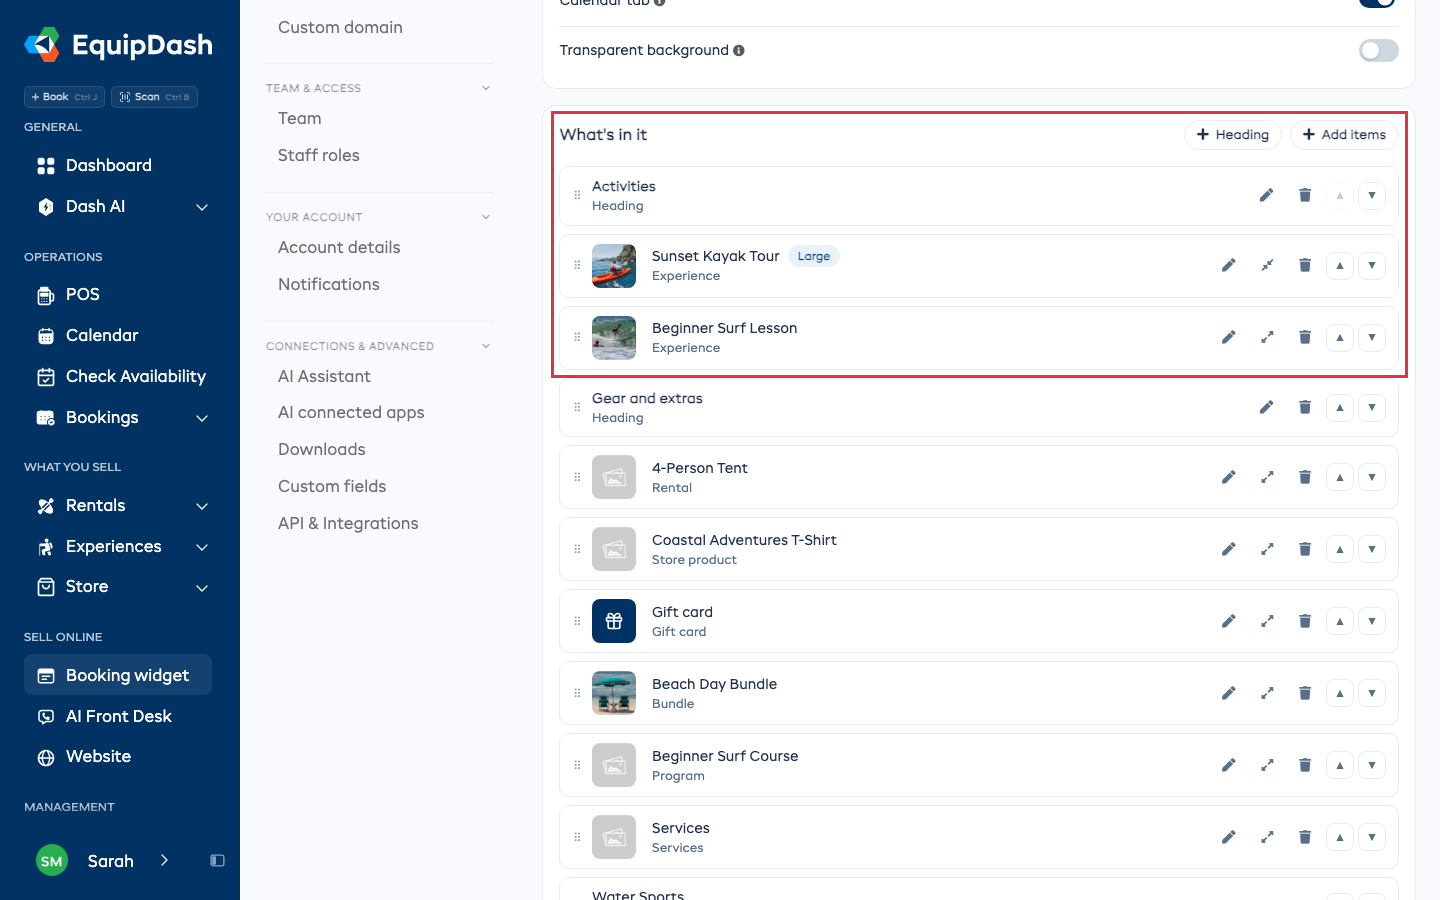Move Sunset Kayak Tour down
The image size is (1440, 900).
(x=1372, y=265)
